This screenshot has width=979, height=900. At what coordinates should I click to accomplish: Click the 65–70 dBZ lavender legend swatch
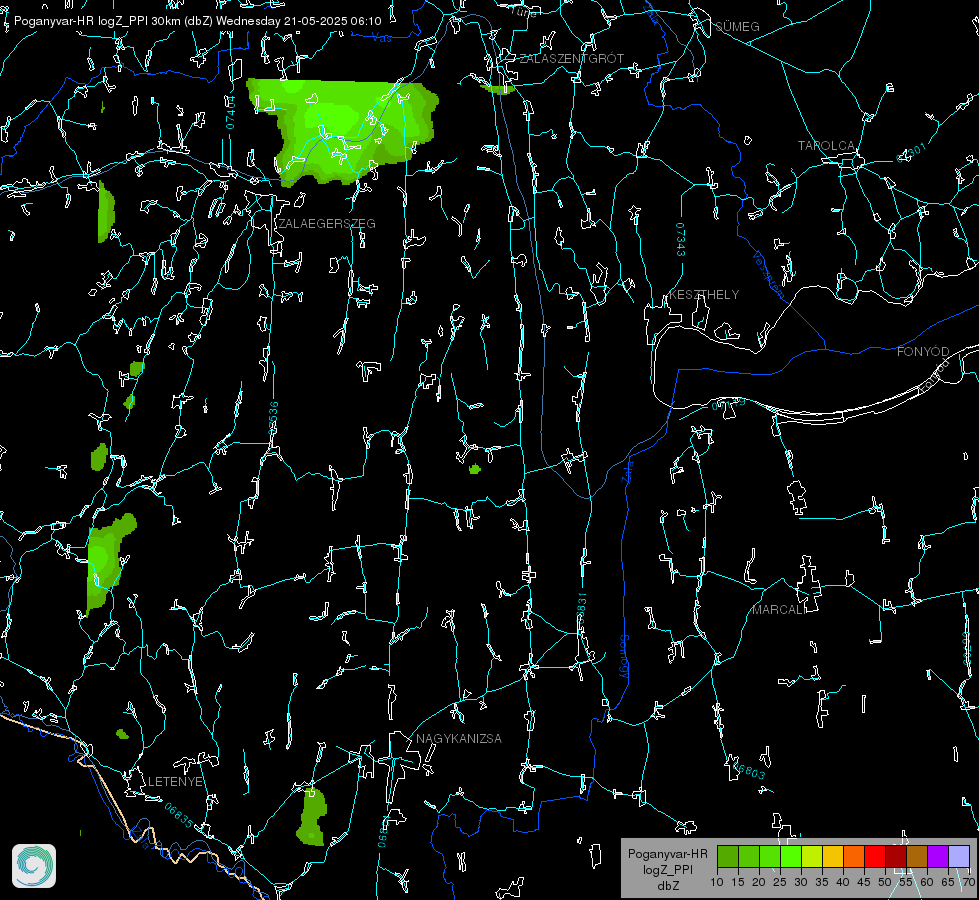click(x=959, y=856)
